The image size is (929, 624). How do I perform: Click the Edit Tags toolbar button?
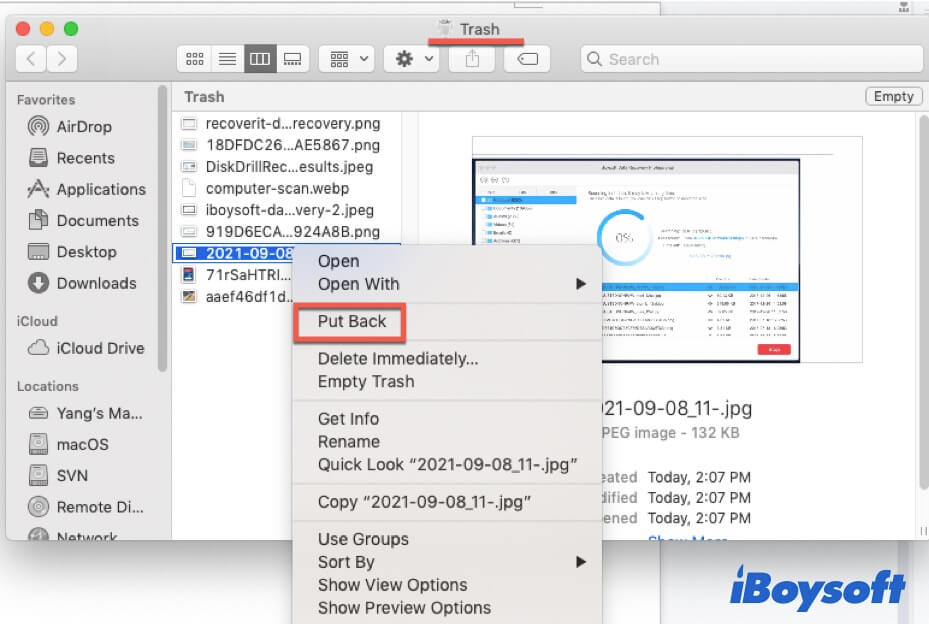[x=527, y=59]
